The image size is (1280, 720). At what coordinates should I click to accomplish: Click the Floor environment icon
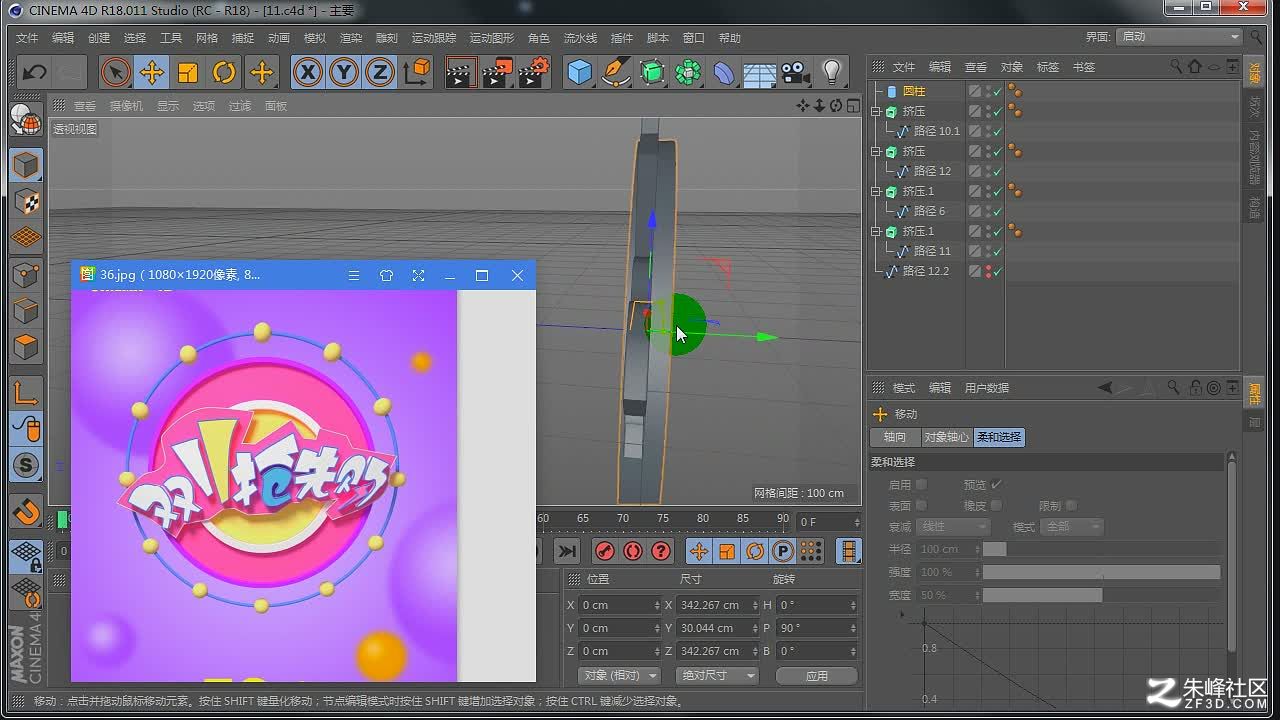click(x=760, y=72)
